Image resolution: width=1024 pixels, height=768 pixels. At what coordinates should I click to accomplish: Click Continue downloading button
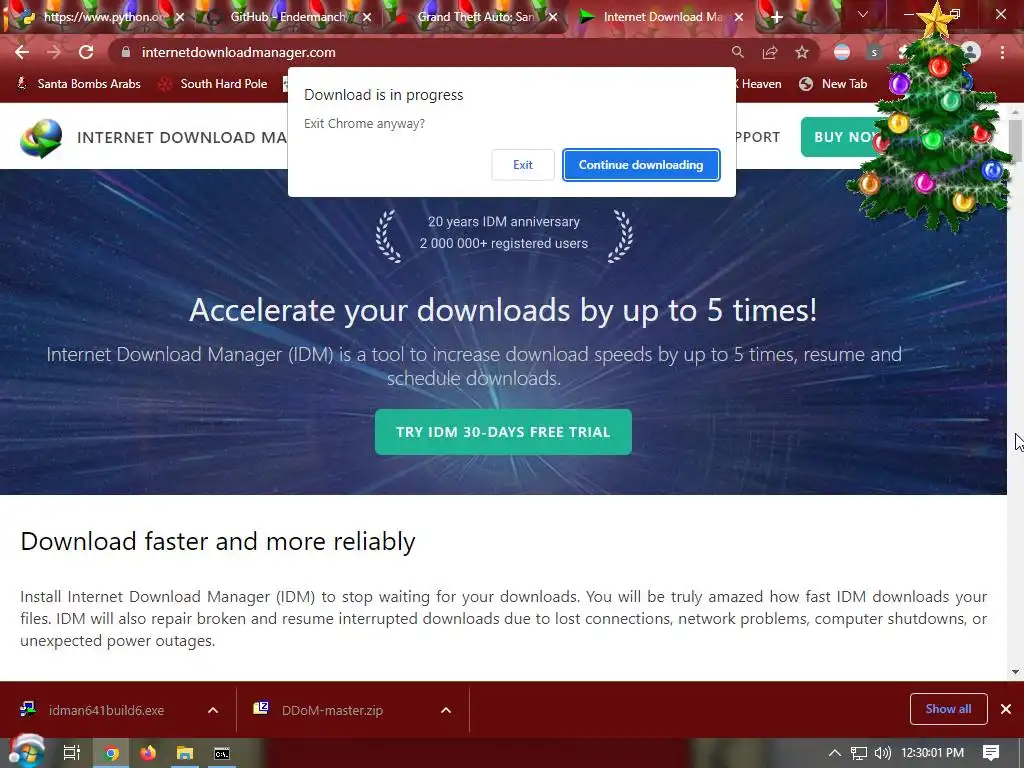[x=641, y=165]
